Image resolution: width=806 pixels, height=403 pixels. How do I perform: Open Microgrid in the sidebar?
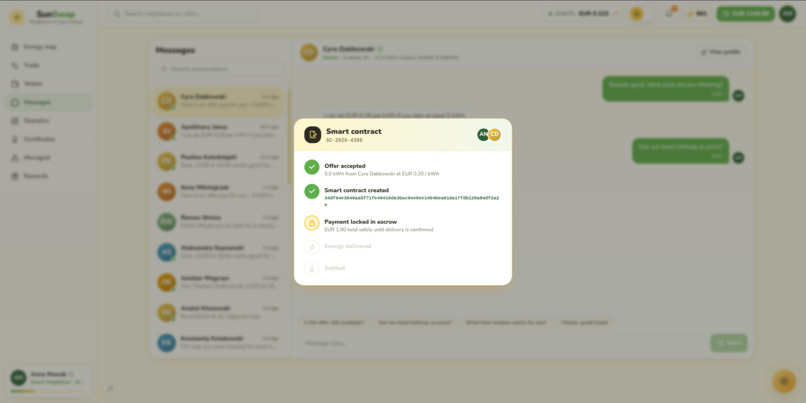coord(49,158)
